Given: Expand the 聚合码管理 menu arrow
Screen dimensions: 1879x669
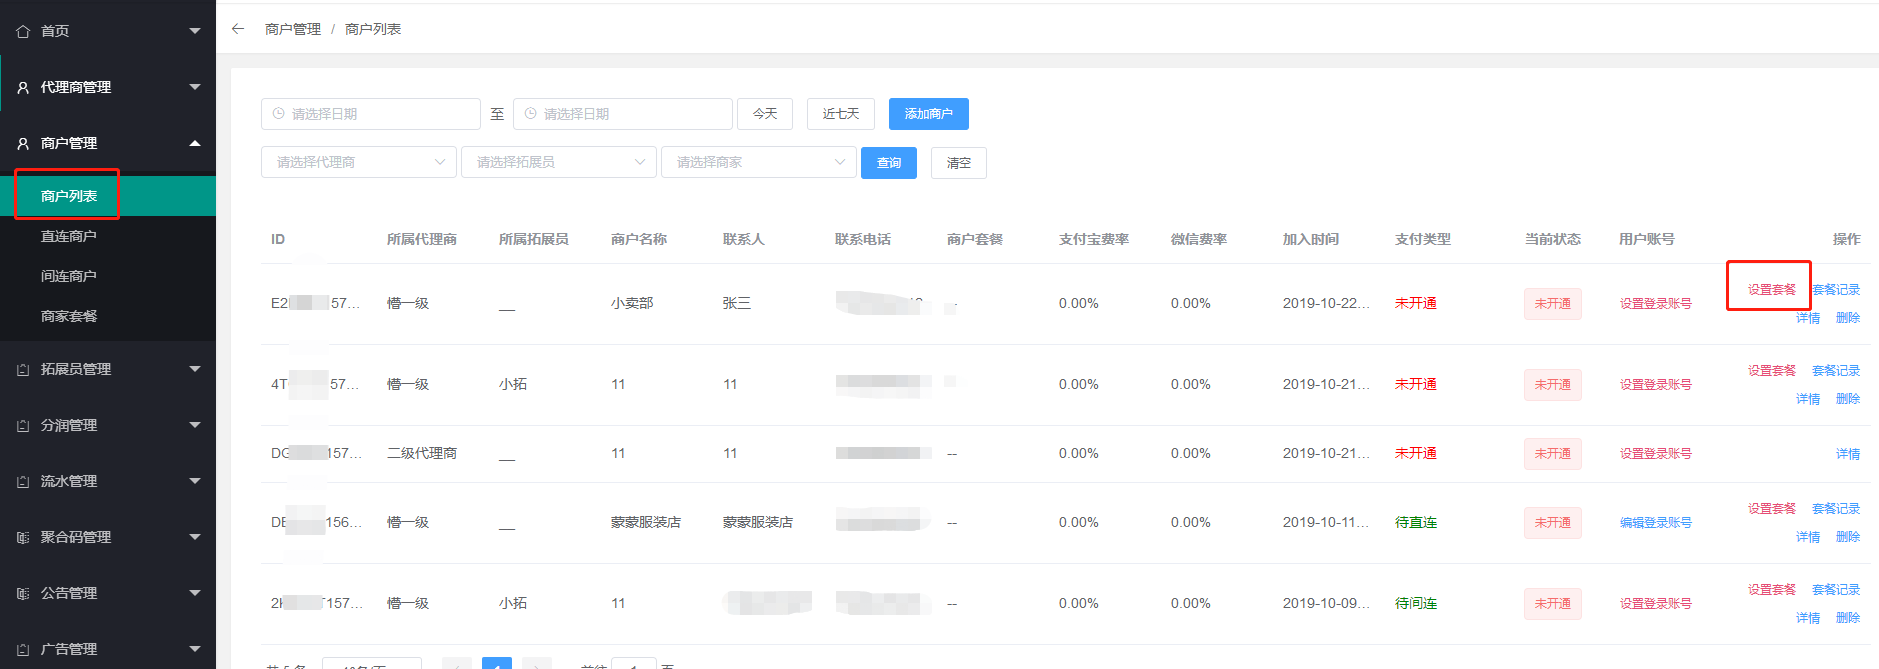Looking at the screenshot, I should click(x=195, y=537).
